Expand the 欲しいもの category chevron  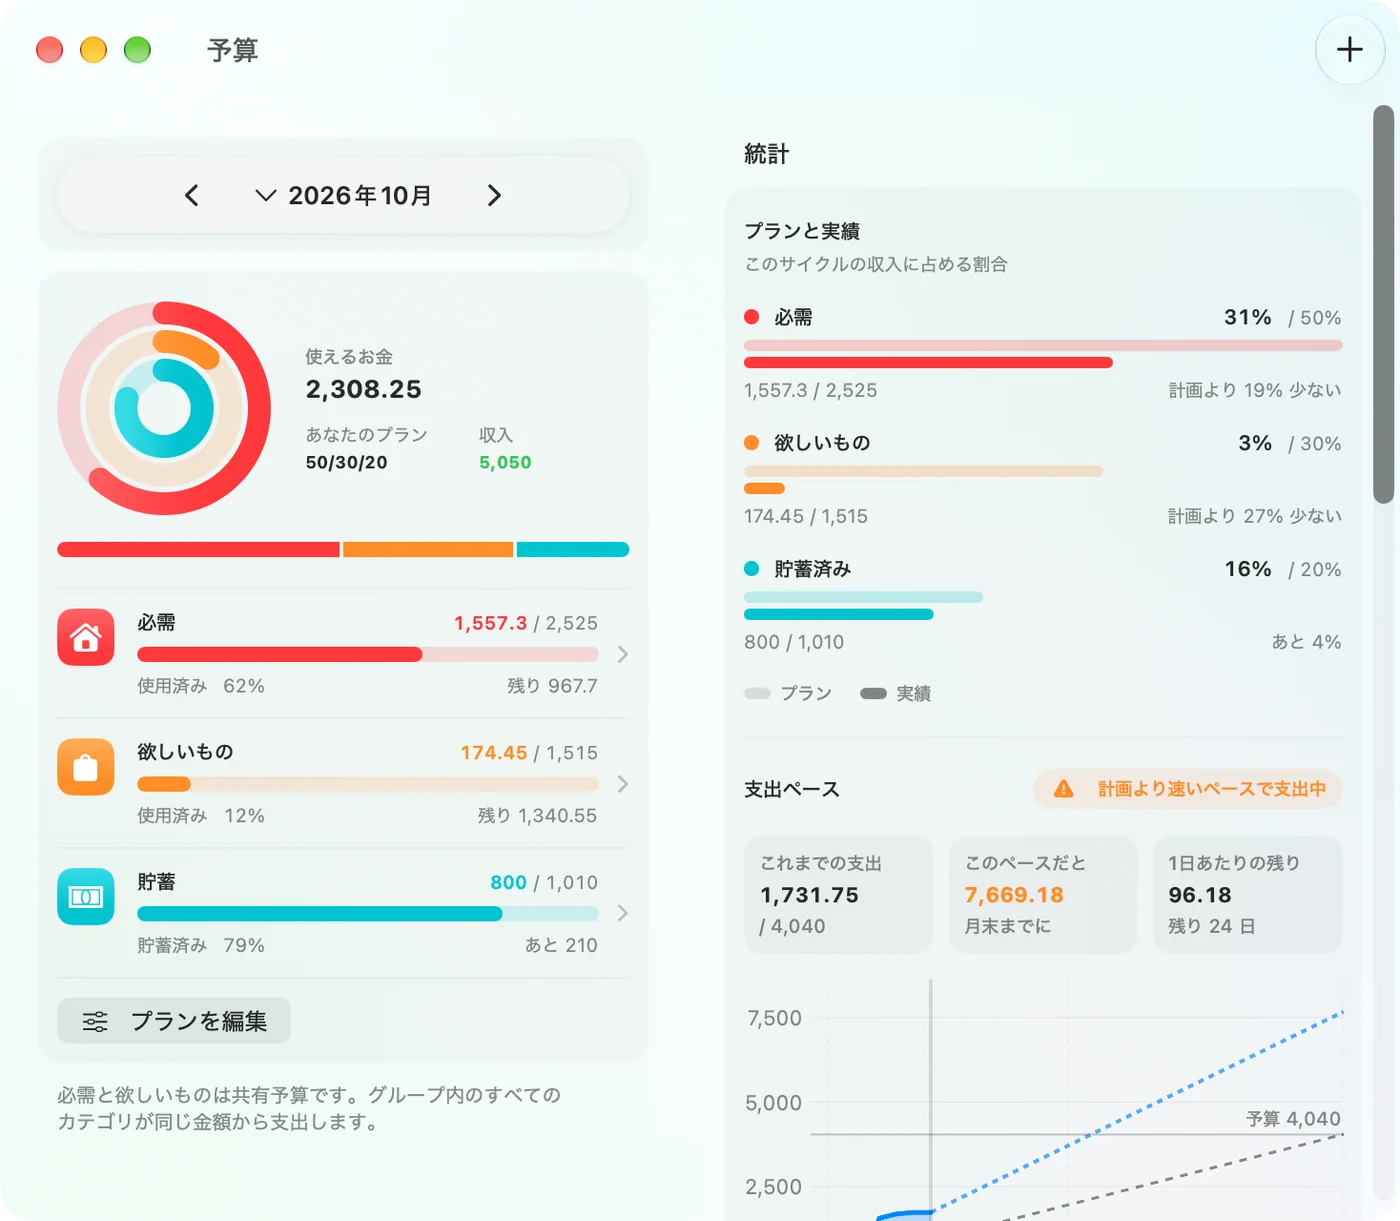tap(623, 784)
